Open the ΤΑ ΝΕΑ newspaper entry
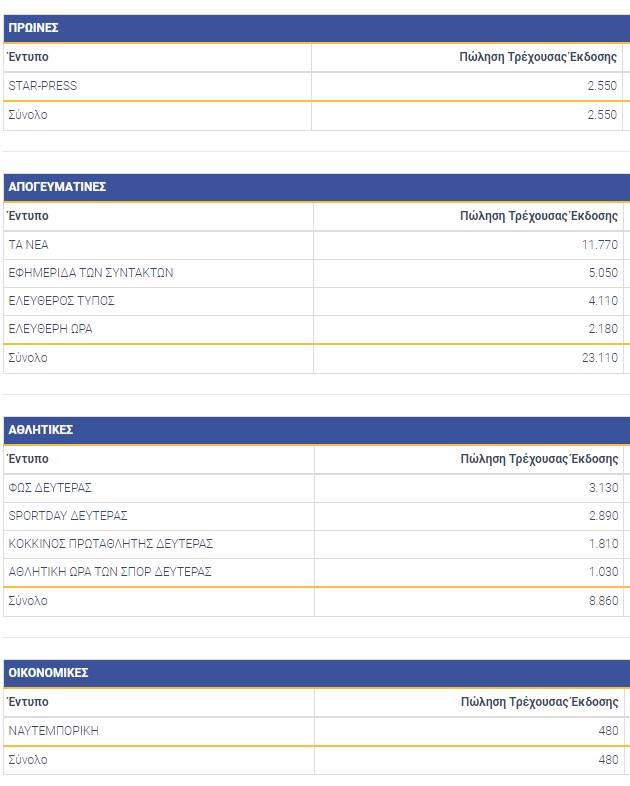Viewport: 630px width, 786px height. pos(28,245)
